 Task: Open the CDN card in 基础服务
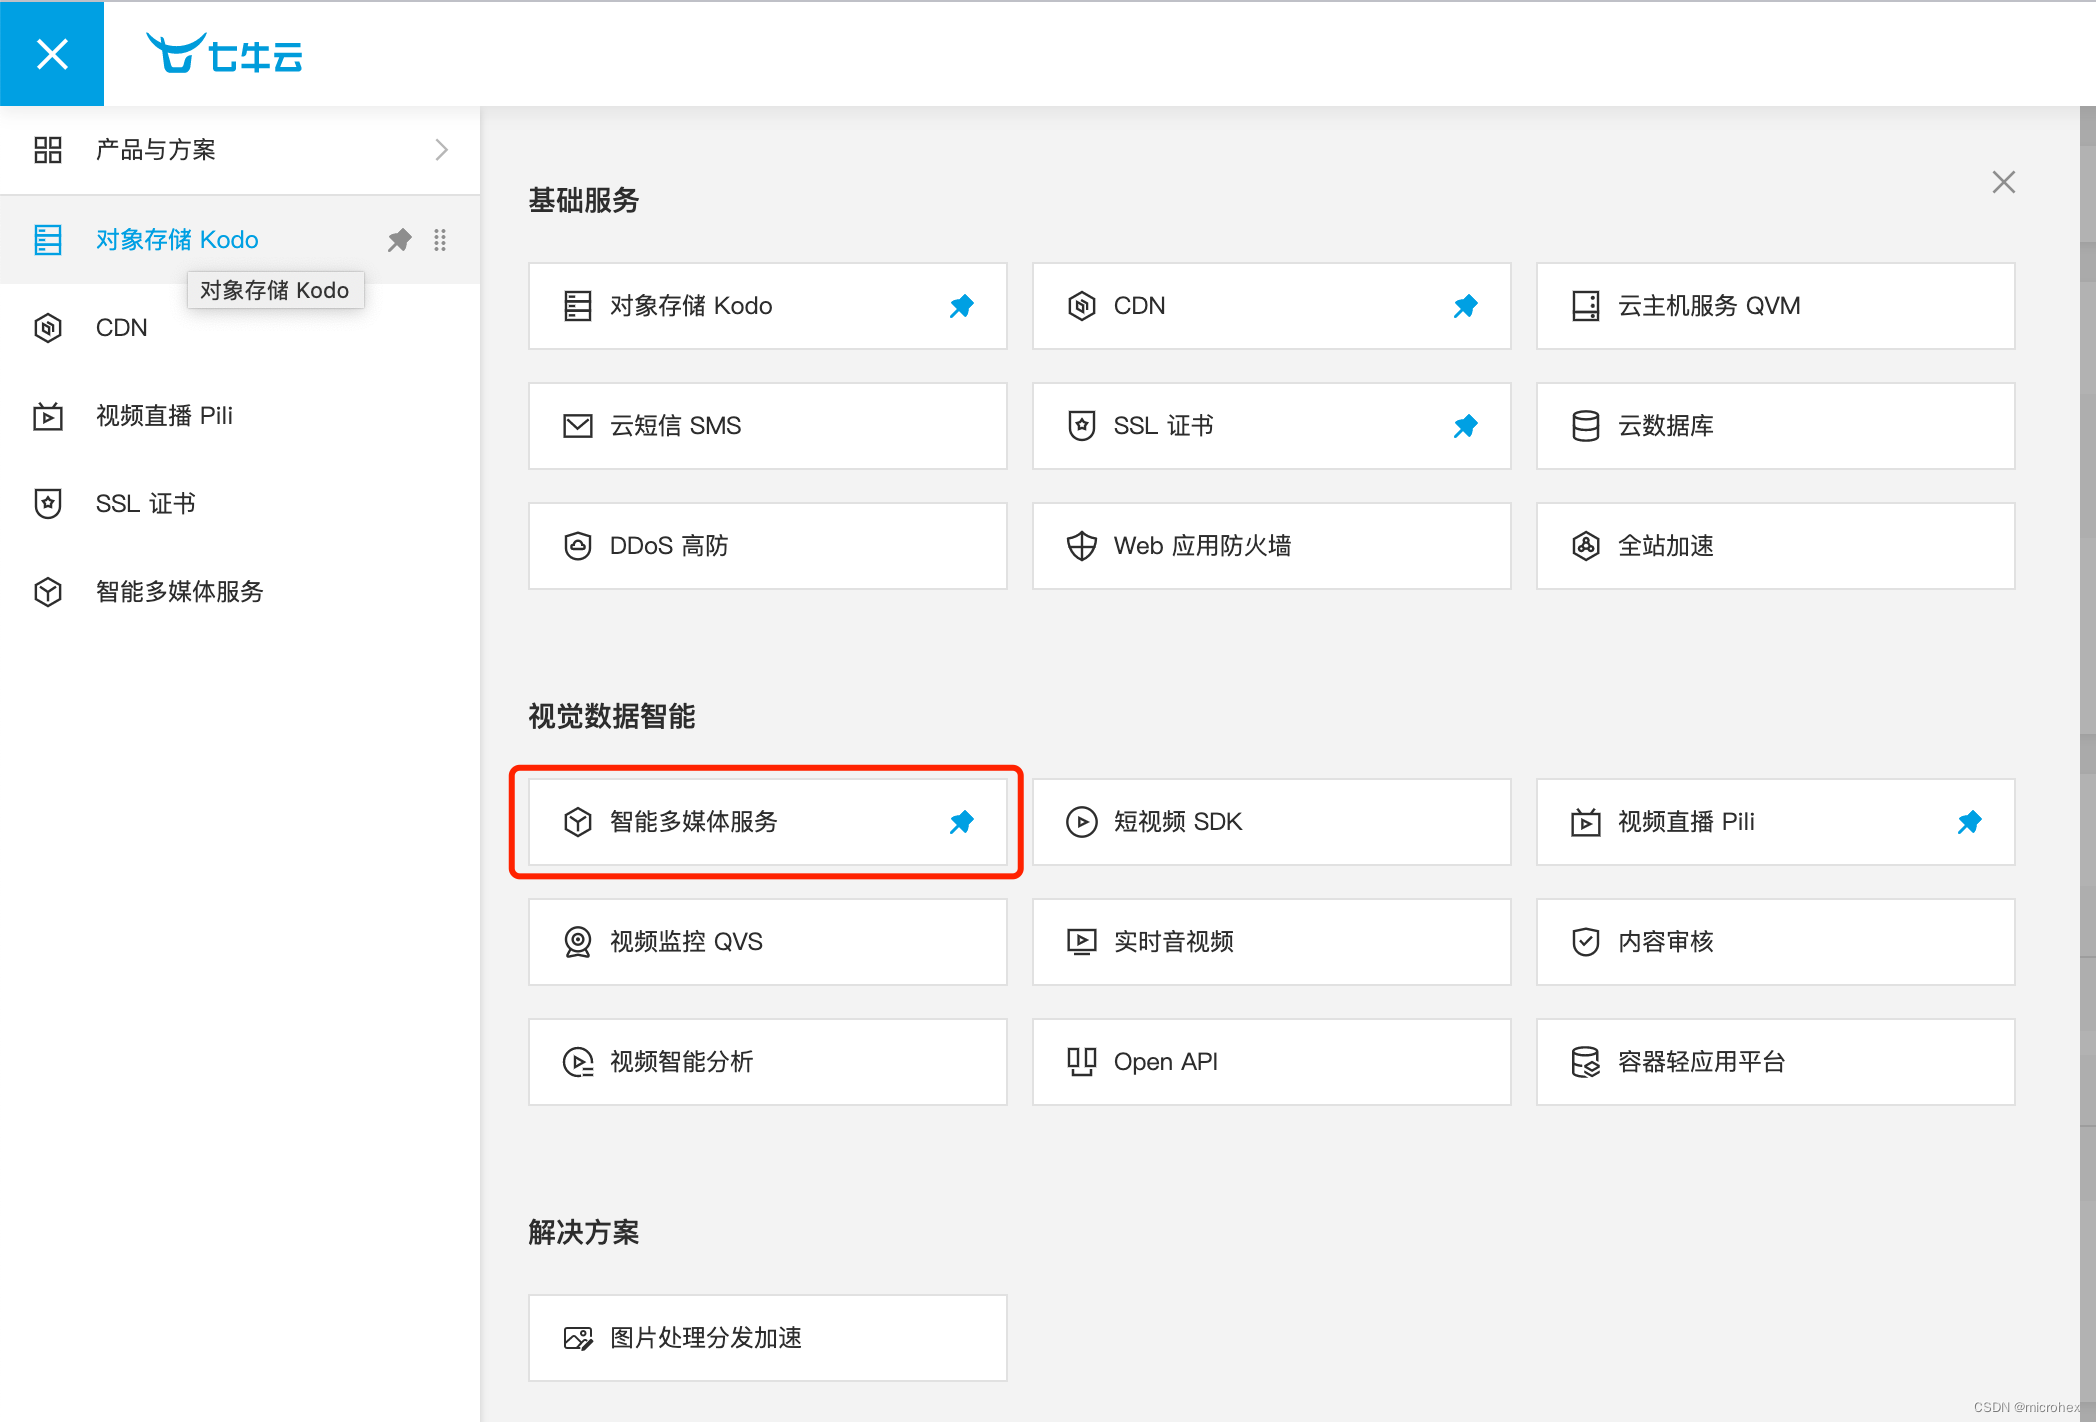pos(1272,306)
